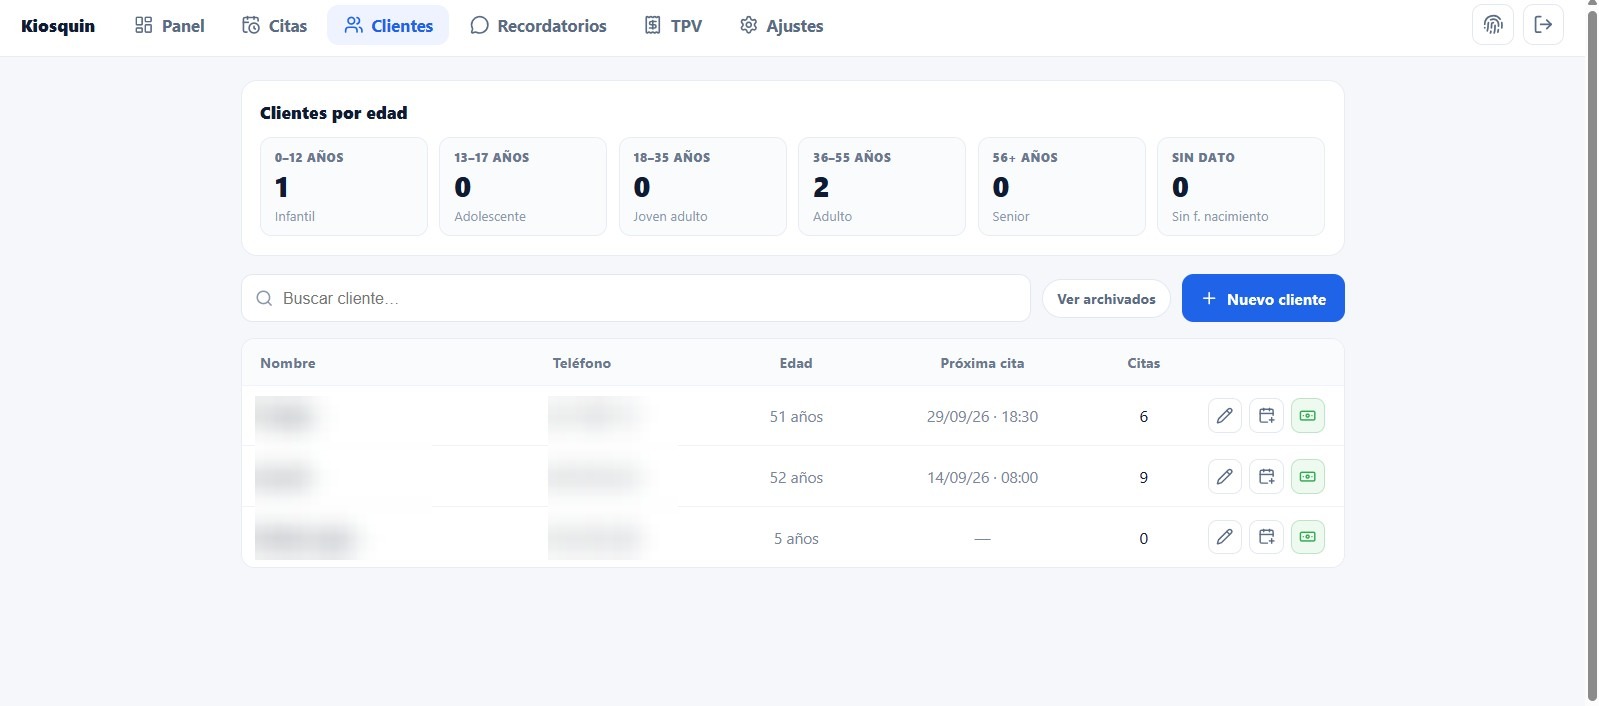1599x706 pixels.
Task: Schedule appointment for the 5 años client
Action: 1266,537
